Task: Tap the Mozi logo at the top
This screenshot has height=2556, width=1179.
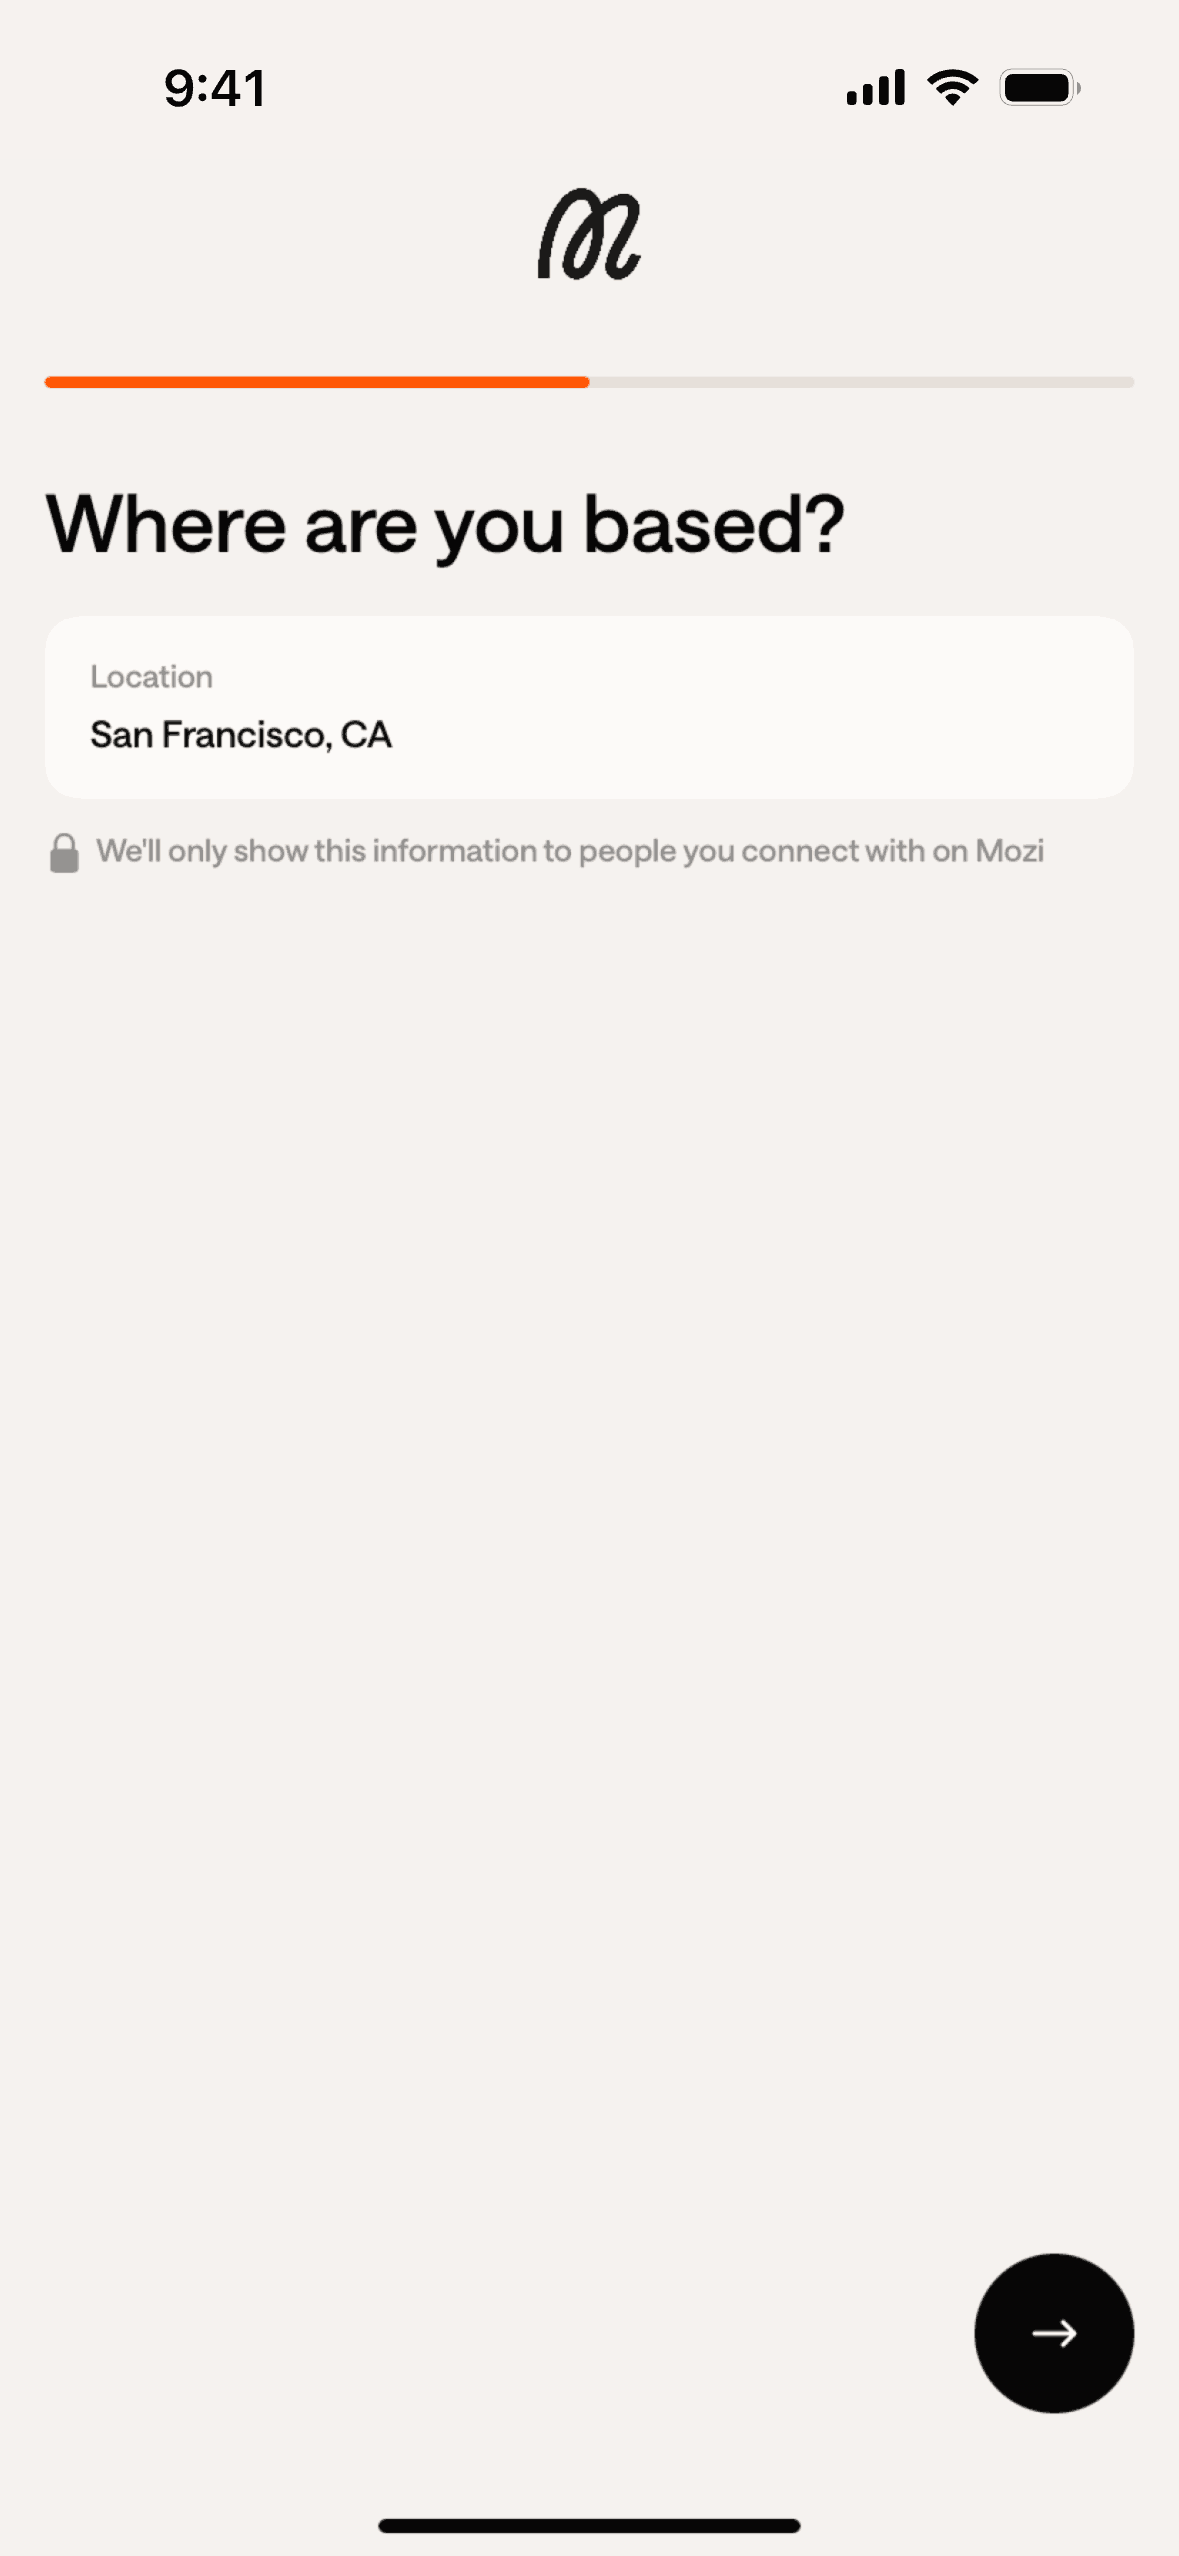Action: coord(589,235)
